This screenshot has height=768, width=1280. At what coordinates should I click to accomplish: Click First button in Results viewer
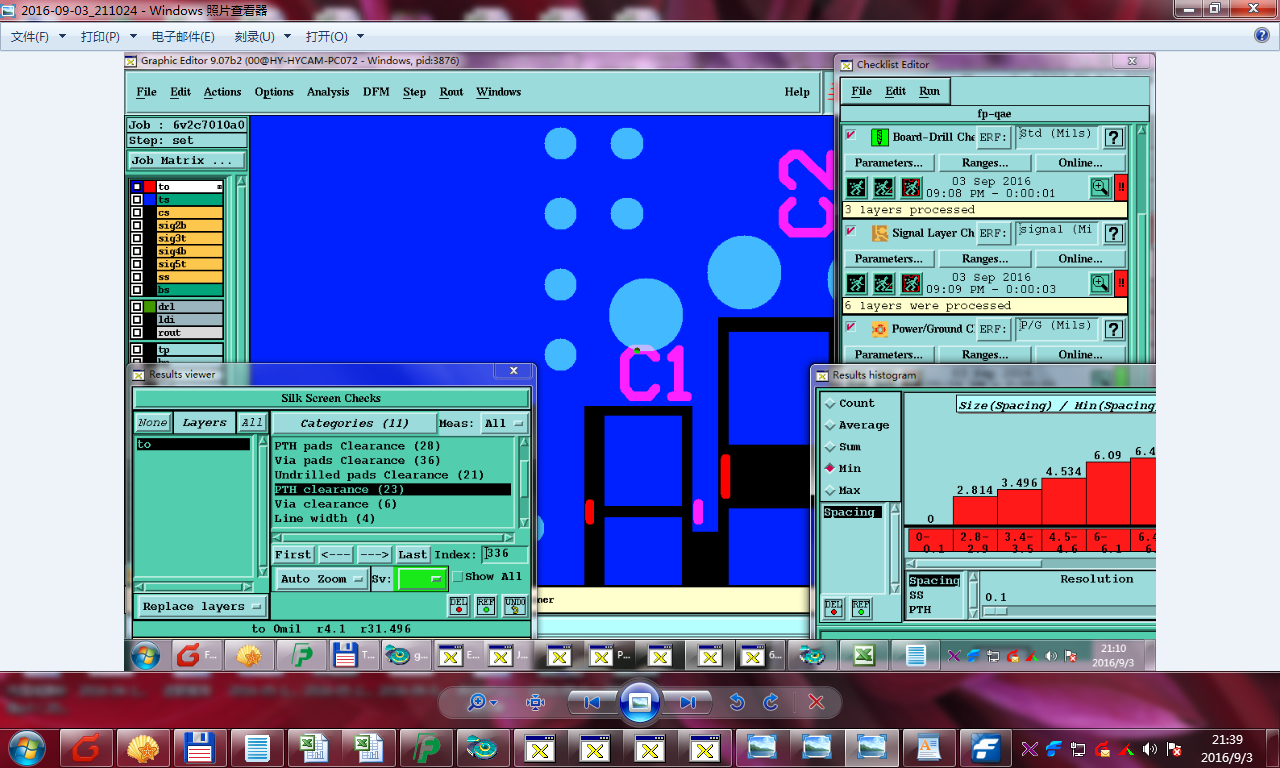(293, 554)
